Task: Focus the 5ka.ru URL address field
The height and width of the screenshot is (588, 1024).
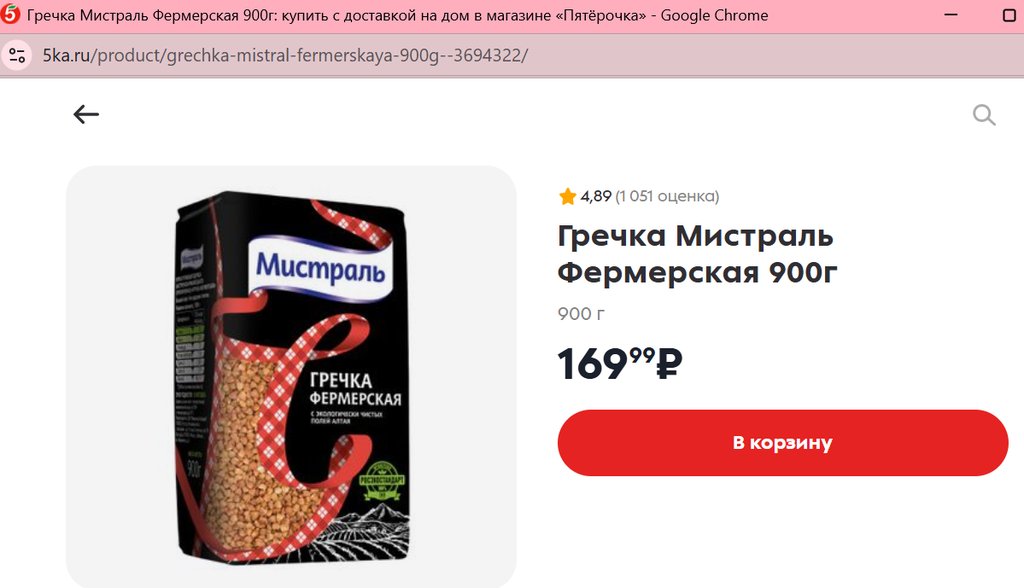Action: coord(285,56)
